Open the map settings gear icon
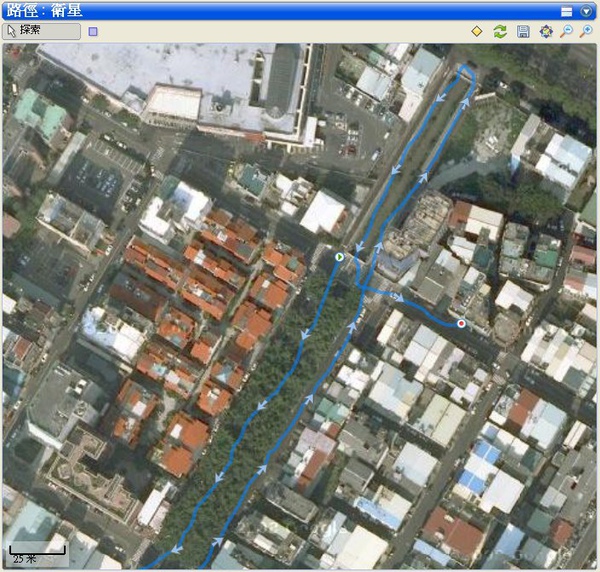The width and height of the screenshot is (600, 572). pos(546,31)
